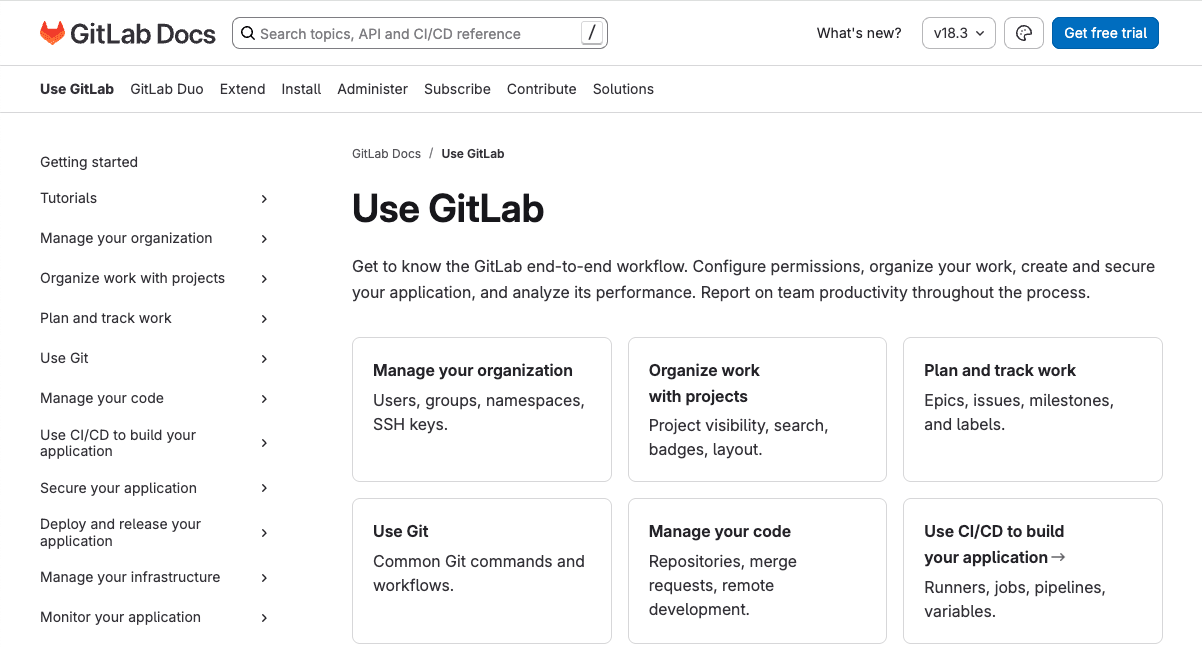This screenshot has height=647, width=1202.
Task: Open Manage your infrastructure sidebar link
Action: tap(130, 577)
